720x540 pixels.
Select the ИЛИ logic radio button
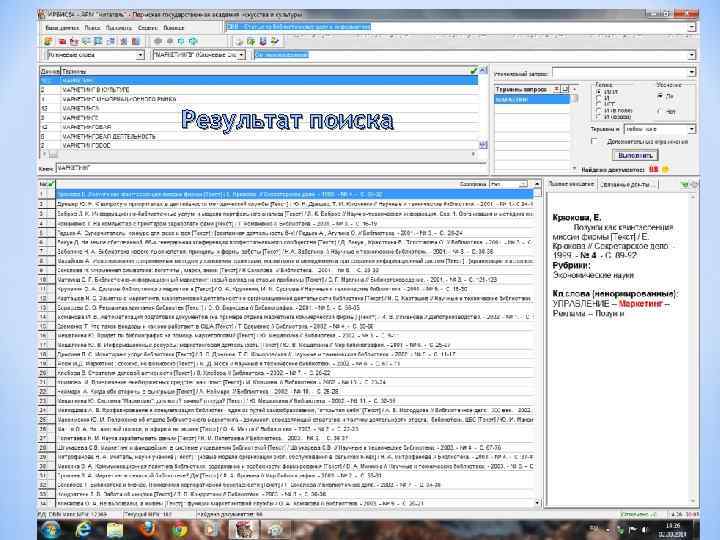point(599,92)
